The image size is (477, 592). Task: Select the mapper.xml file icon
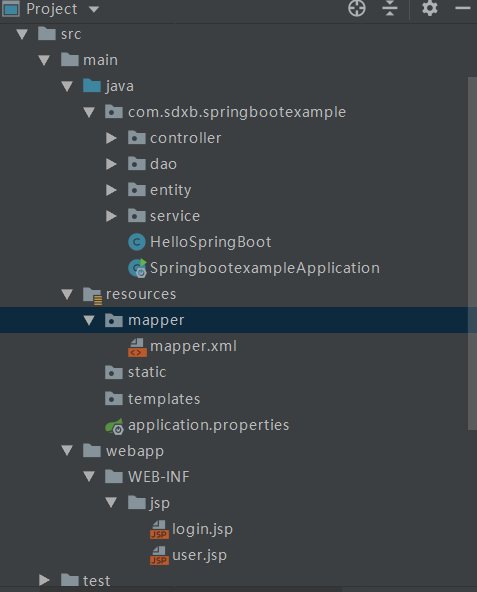[137, 347]
